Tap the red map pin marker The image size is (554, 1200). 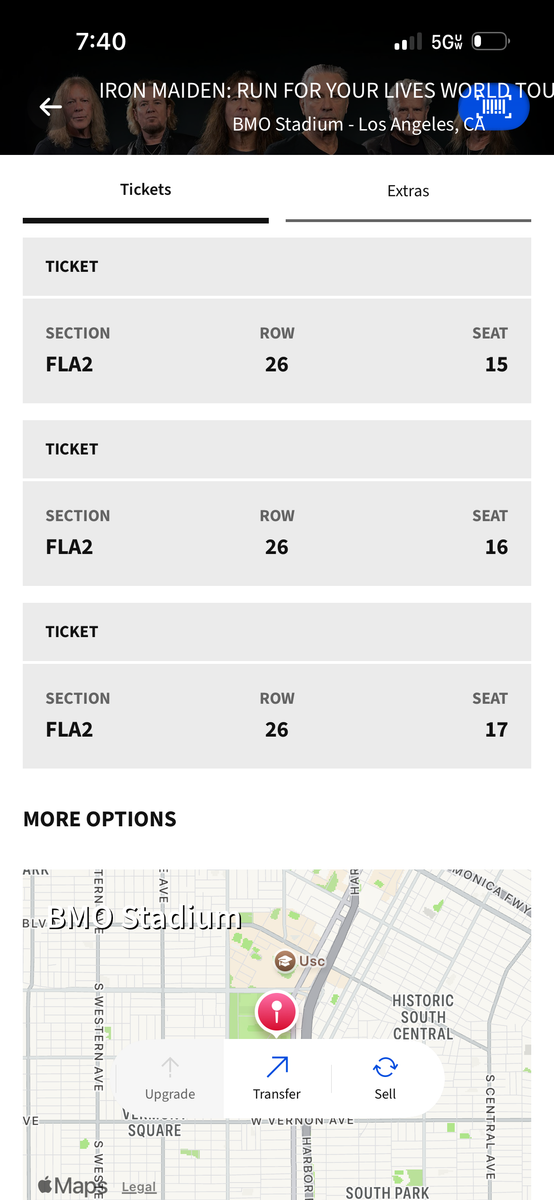pyautogui.click(x=277, y=1013)
